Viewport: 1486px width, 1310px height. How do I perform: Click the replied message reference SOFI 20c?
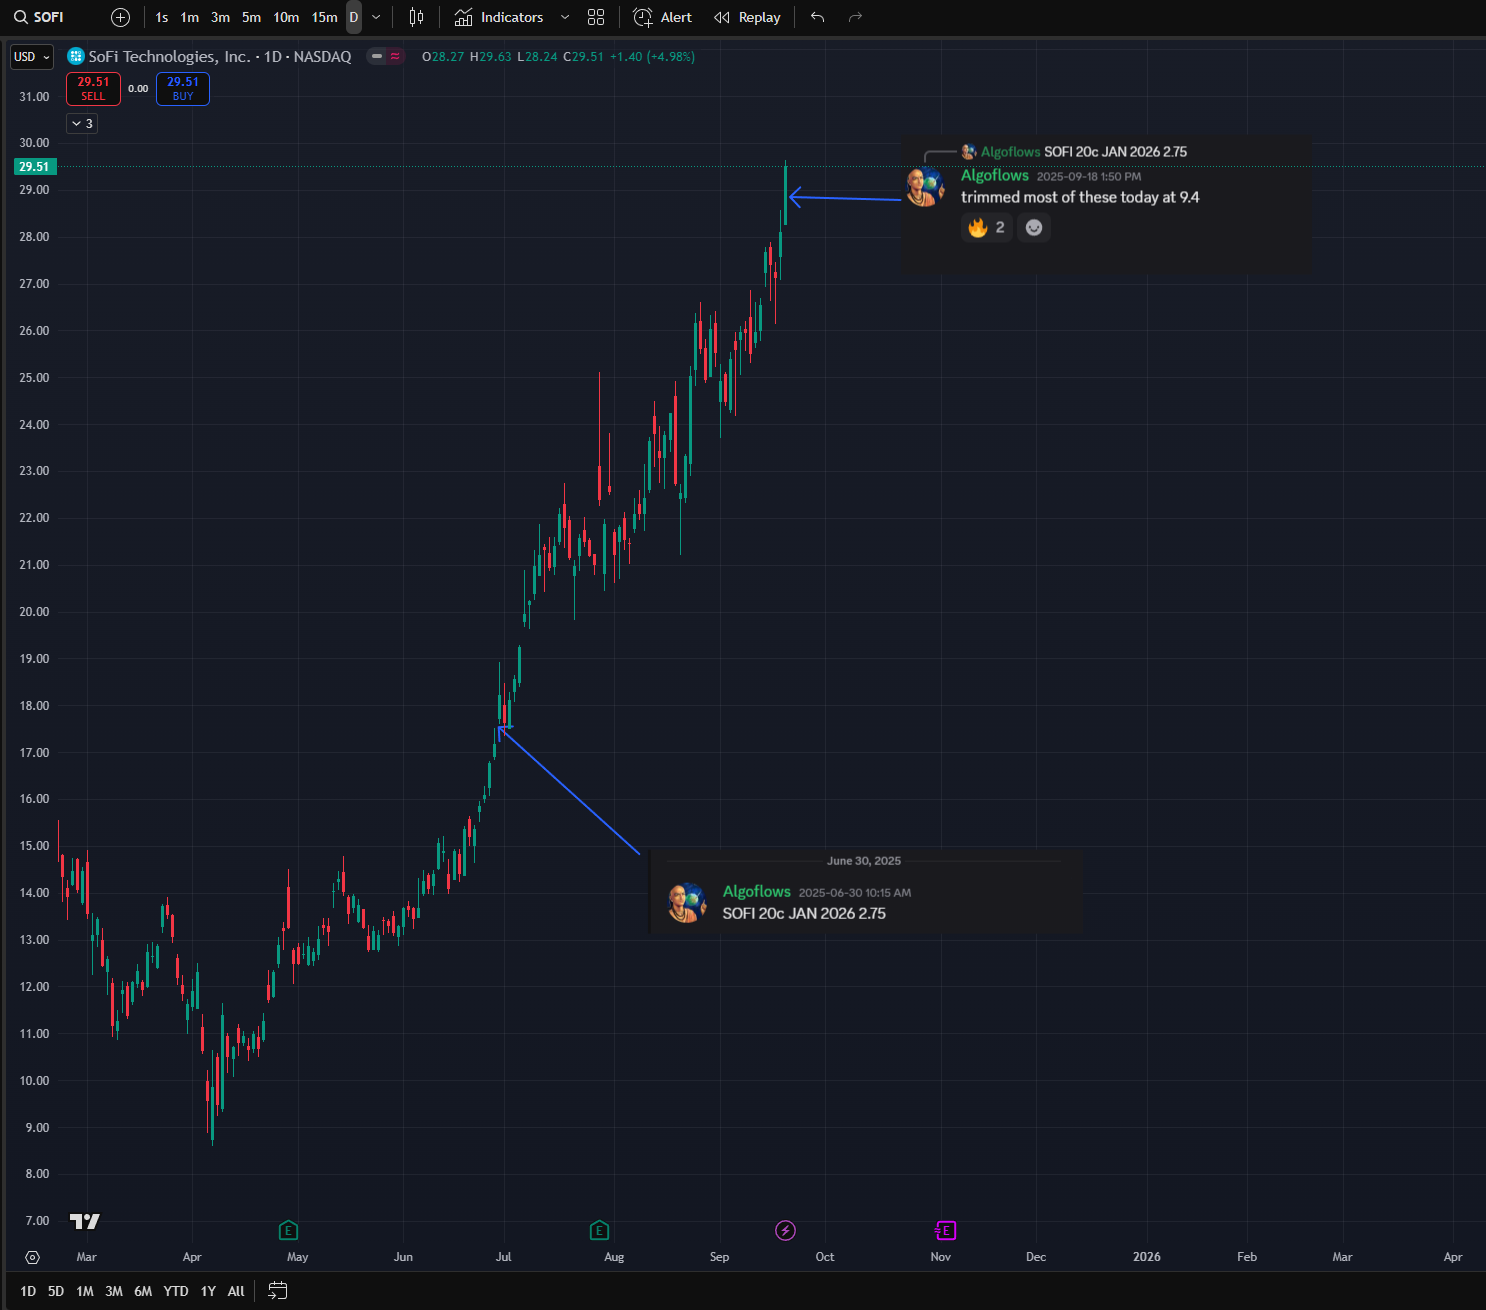(x=1115, y=152)
